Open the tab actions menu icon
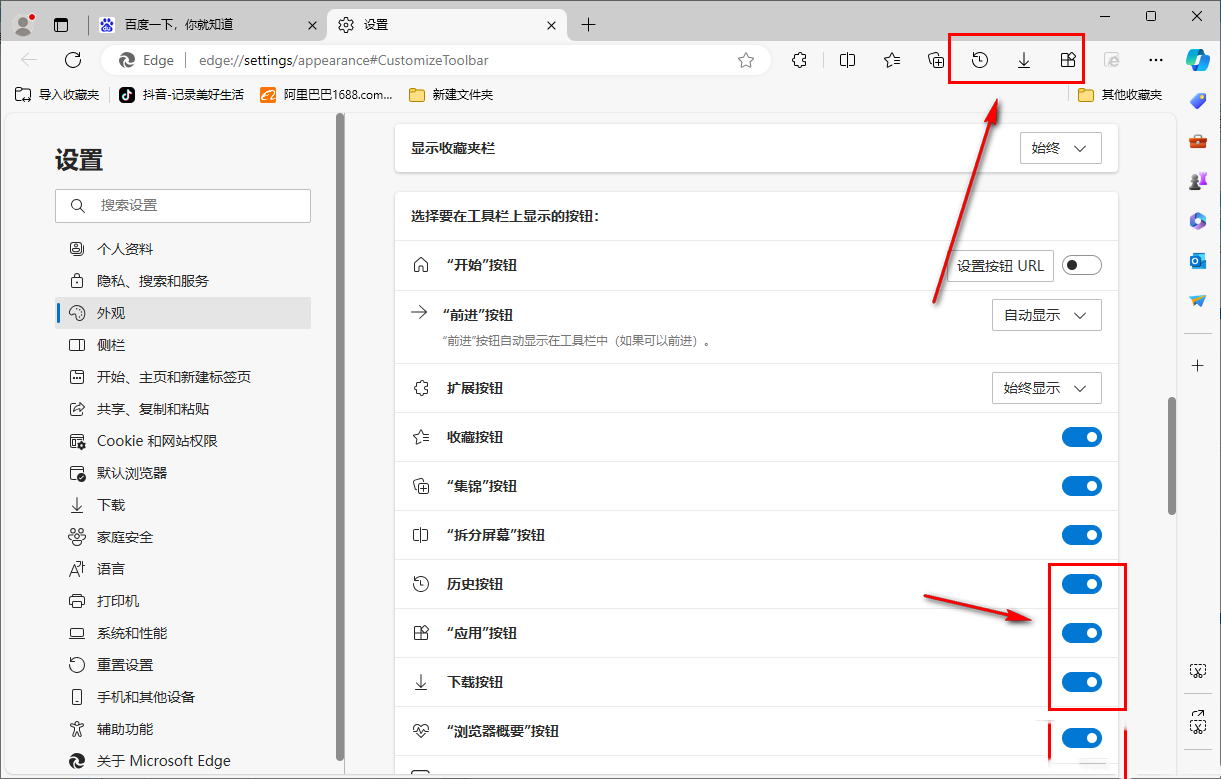This screenshot has height=779, width=1221. (x=62, y=25)
